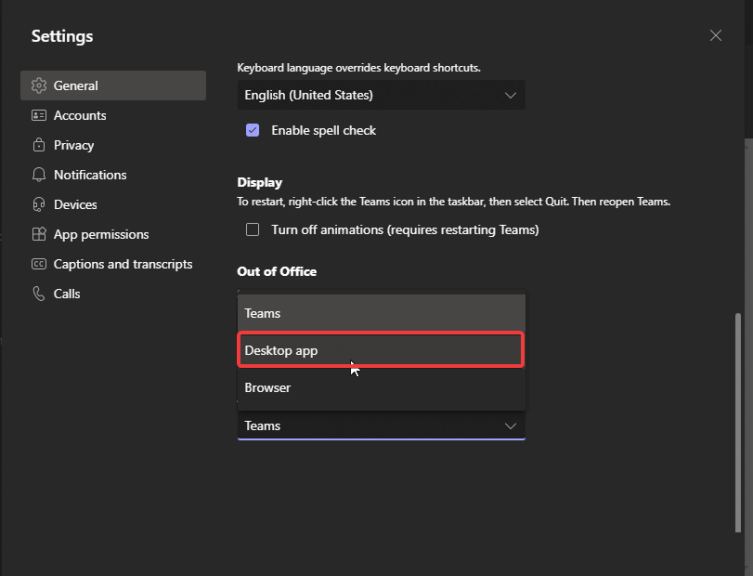Click the Accounts card icon
Screen dimensions: 753x576
(x=39, y=115)
